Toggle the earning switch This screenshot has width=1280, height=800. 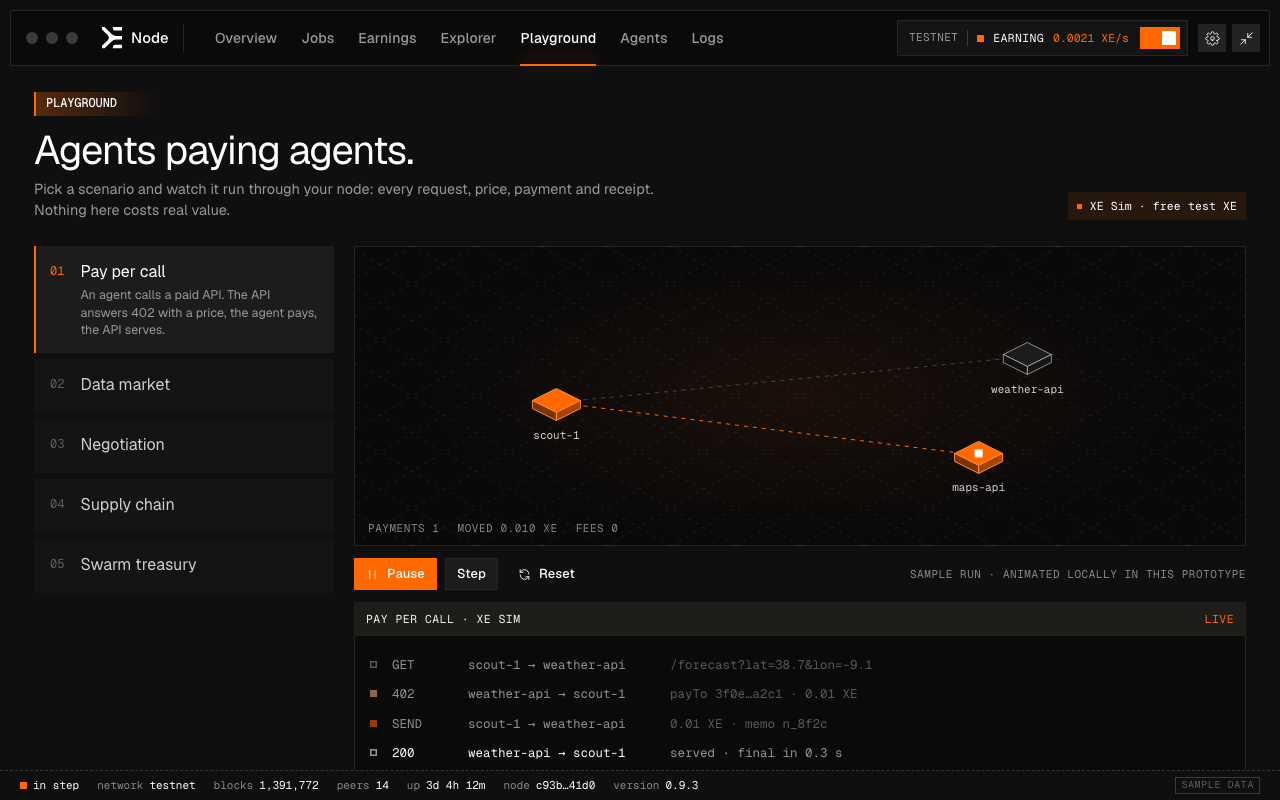[x=1160, y=38]
